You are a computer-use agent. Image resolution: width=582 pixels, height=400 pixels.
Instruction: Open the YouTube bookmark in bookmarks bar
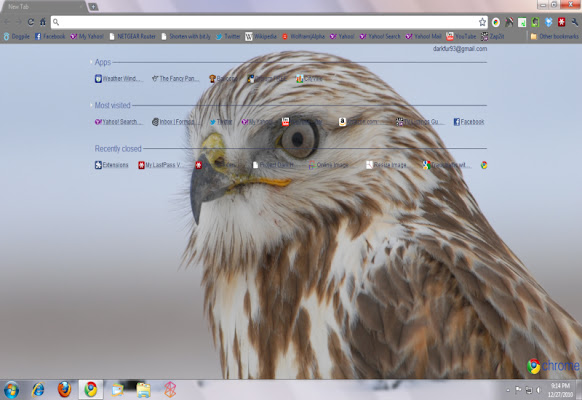click(461, 36)
